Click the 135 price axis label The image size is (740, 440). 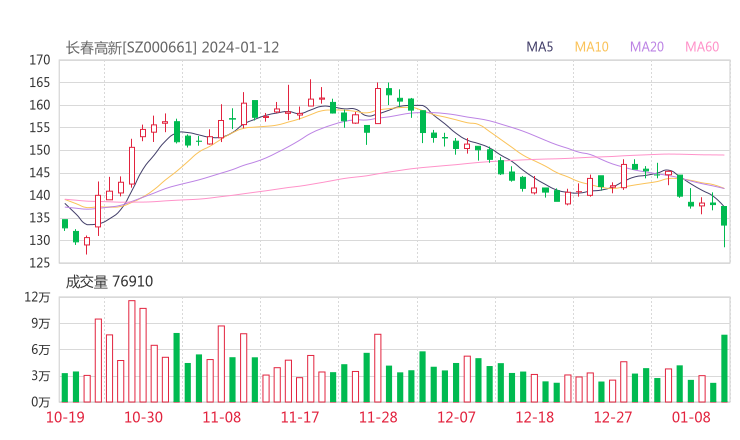[x=40, y=218]
